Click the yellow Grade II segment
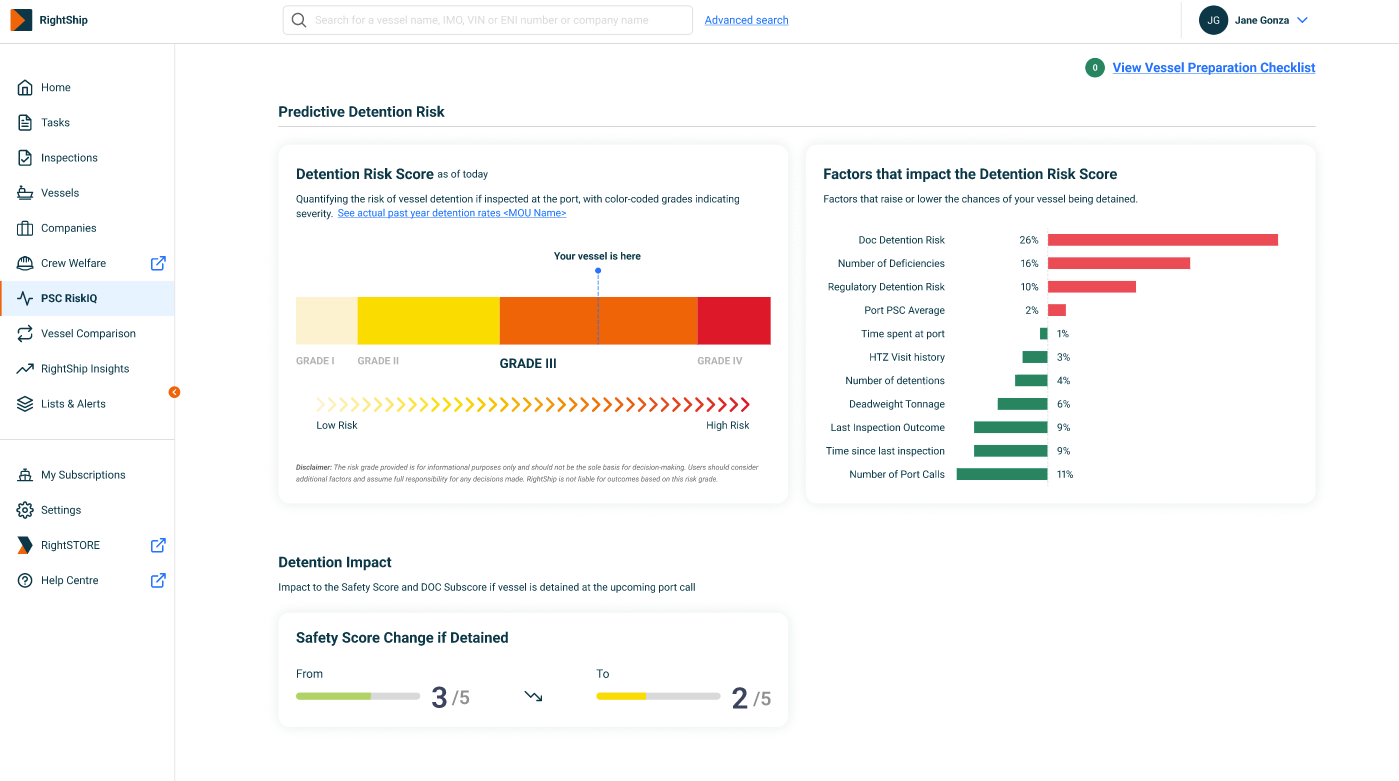 click(429, 321)
